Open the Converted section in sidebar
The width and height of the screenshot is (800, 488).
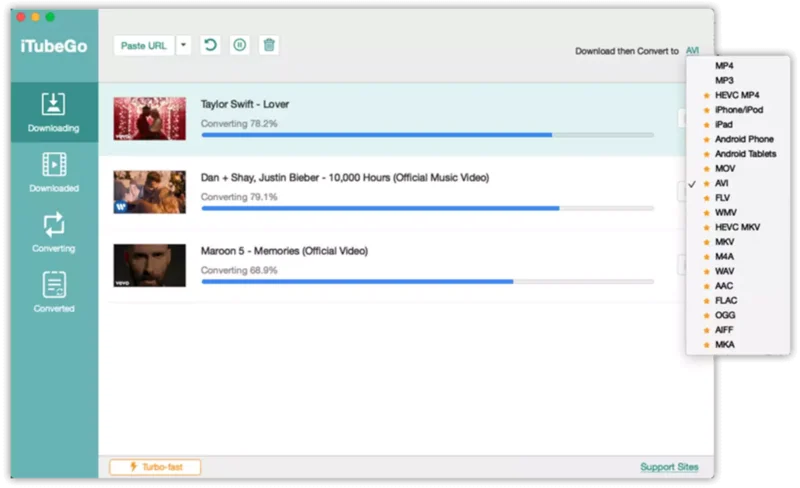(54, 293)
